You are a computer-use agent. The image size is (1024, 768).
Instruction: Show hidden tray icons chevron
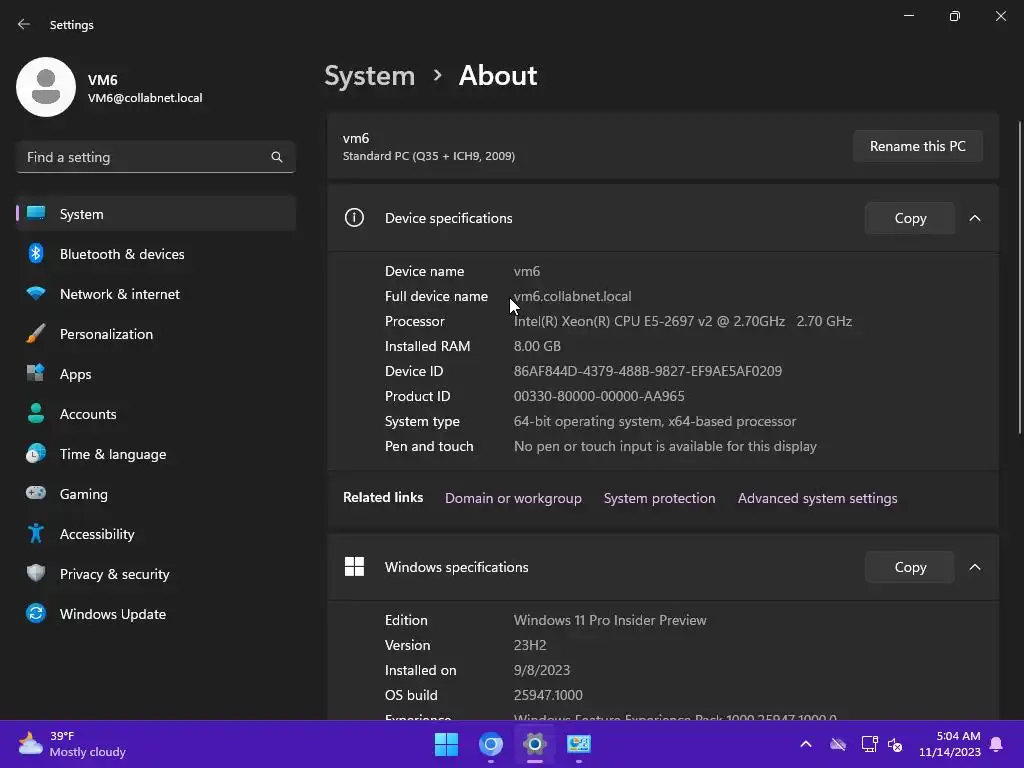click(806, 744)
